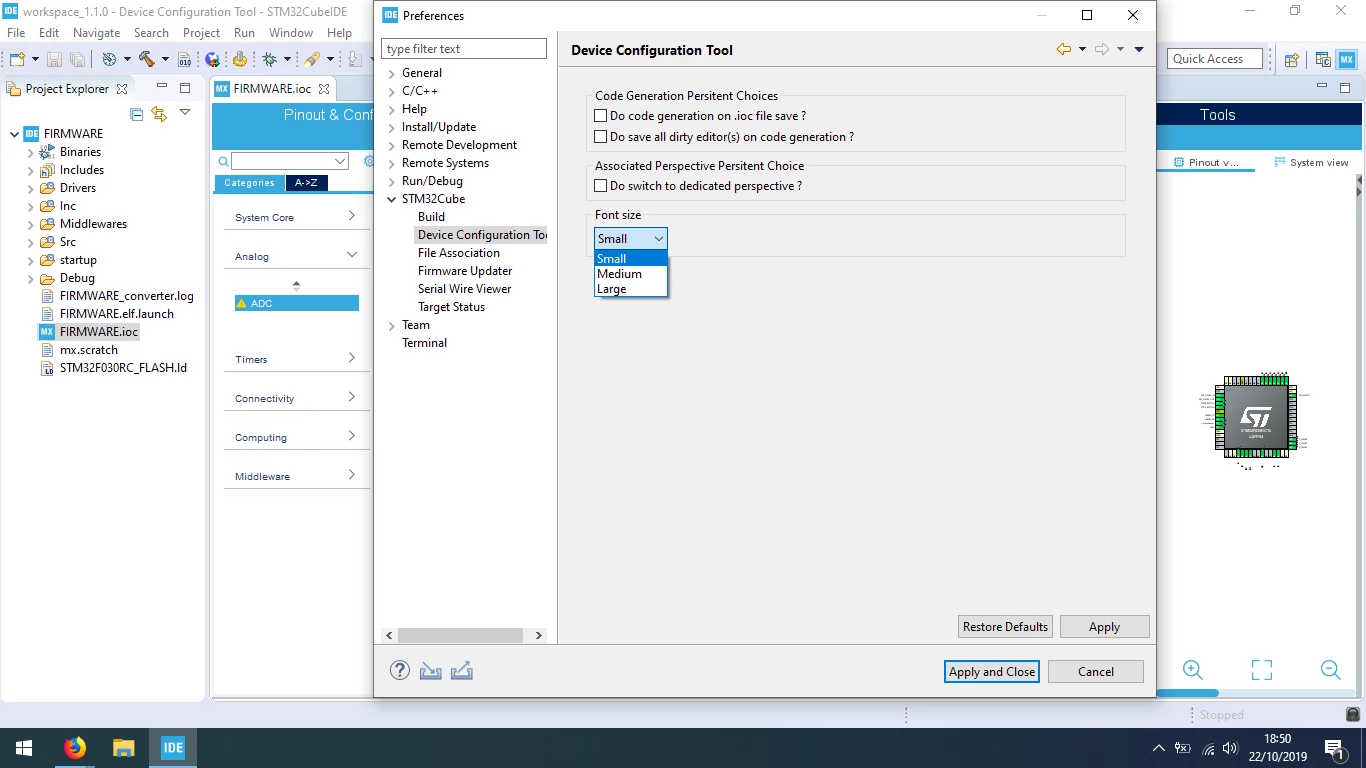Click the Windows Start button
This screenshot has height=768, width=1366.
coord(24,747)
